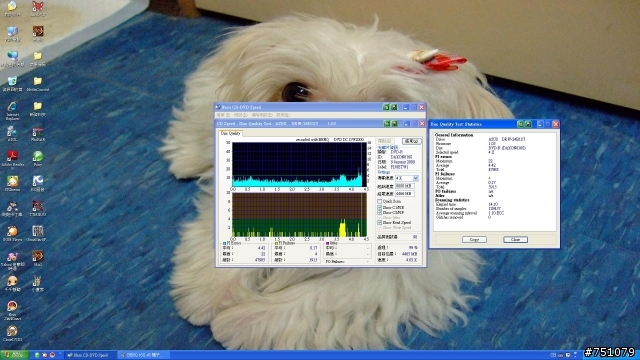Open the Adobe Reader desktop shortcut

pos(12,159)
